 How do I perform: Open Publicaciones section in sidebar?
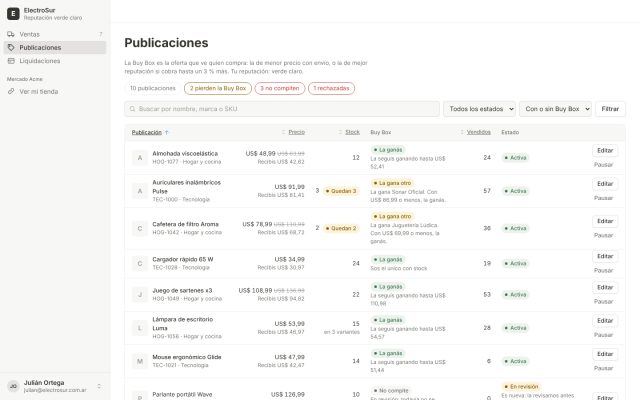(x=55, y=47)
